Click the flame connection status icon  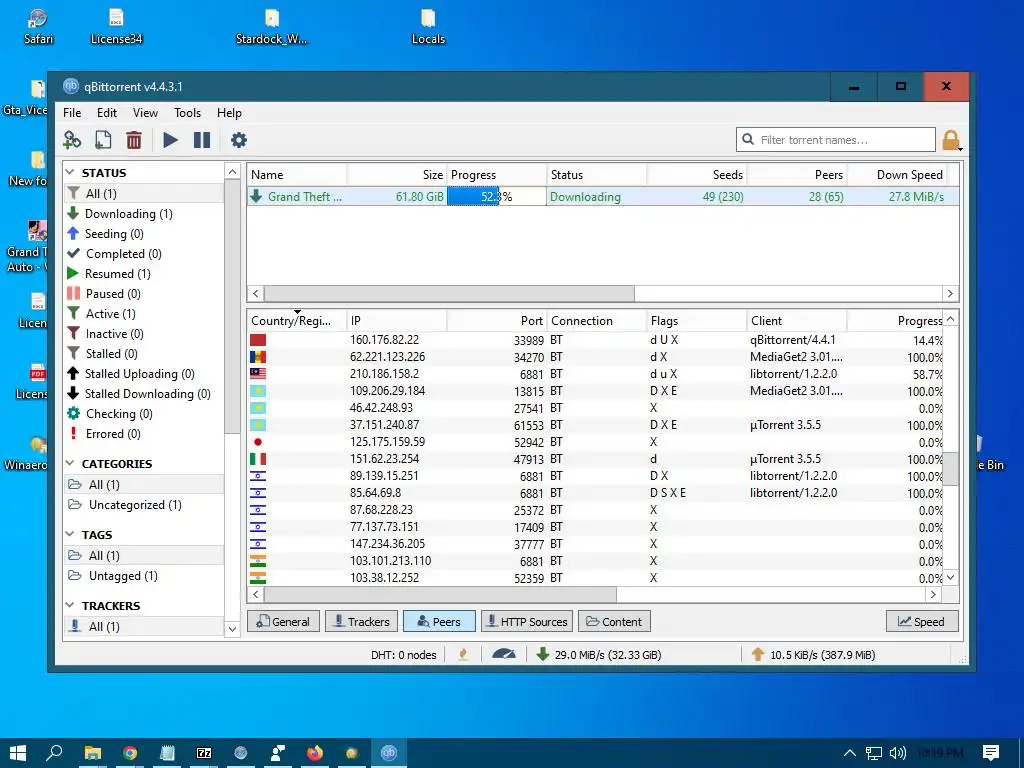click(x=463, y=654)
